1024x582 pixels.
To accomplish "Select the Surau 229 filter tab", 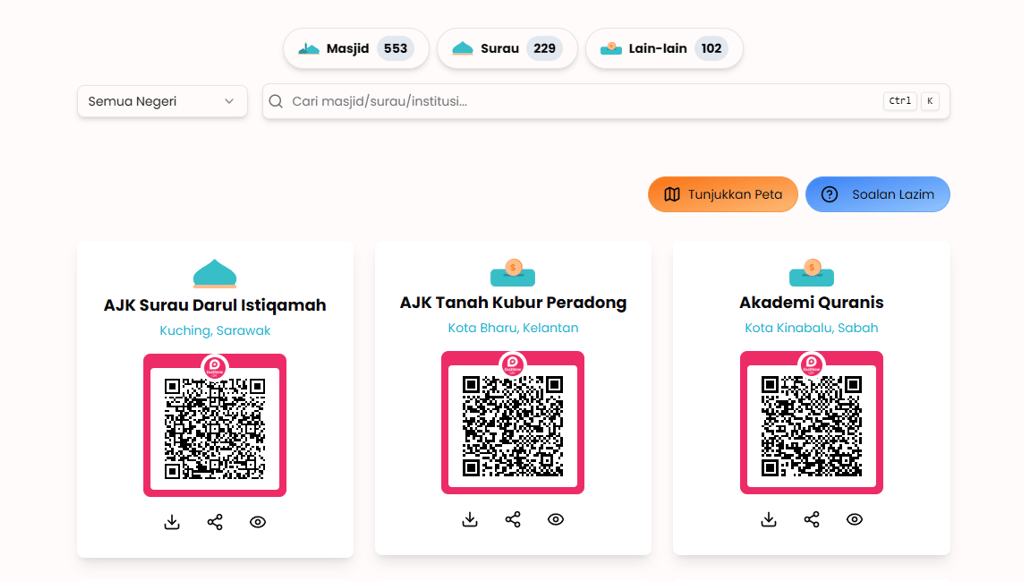I will [x=507, y=48].
